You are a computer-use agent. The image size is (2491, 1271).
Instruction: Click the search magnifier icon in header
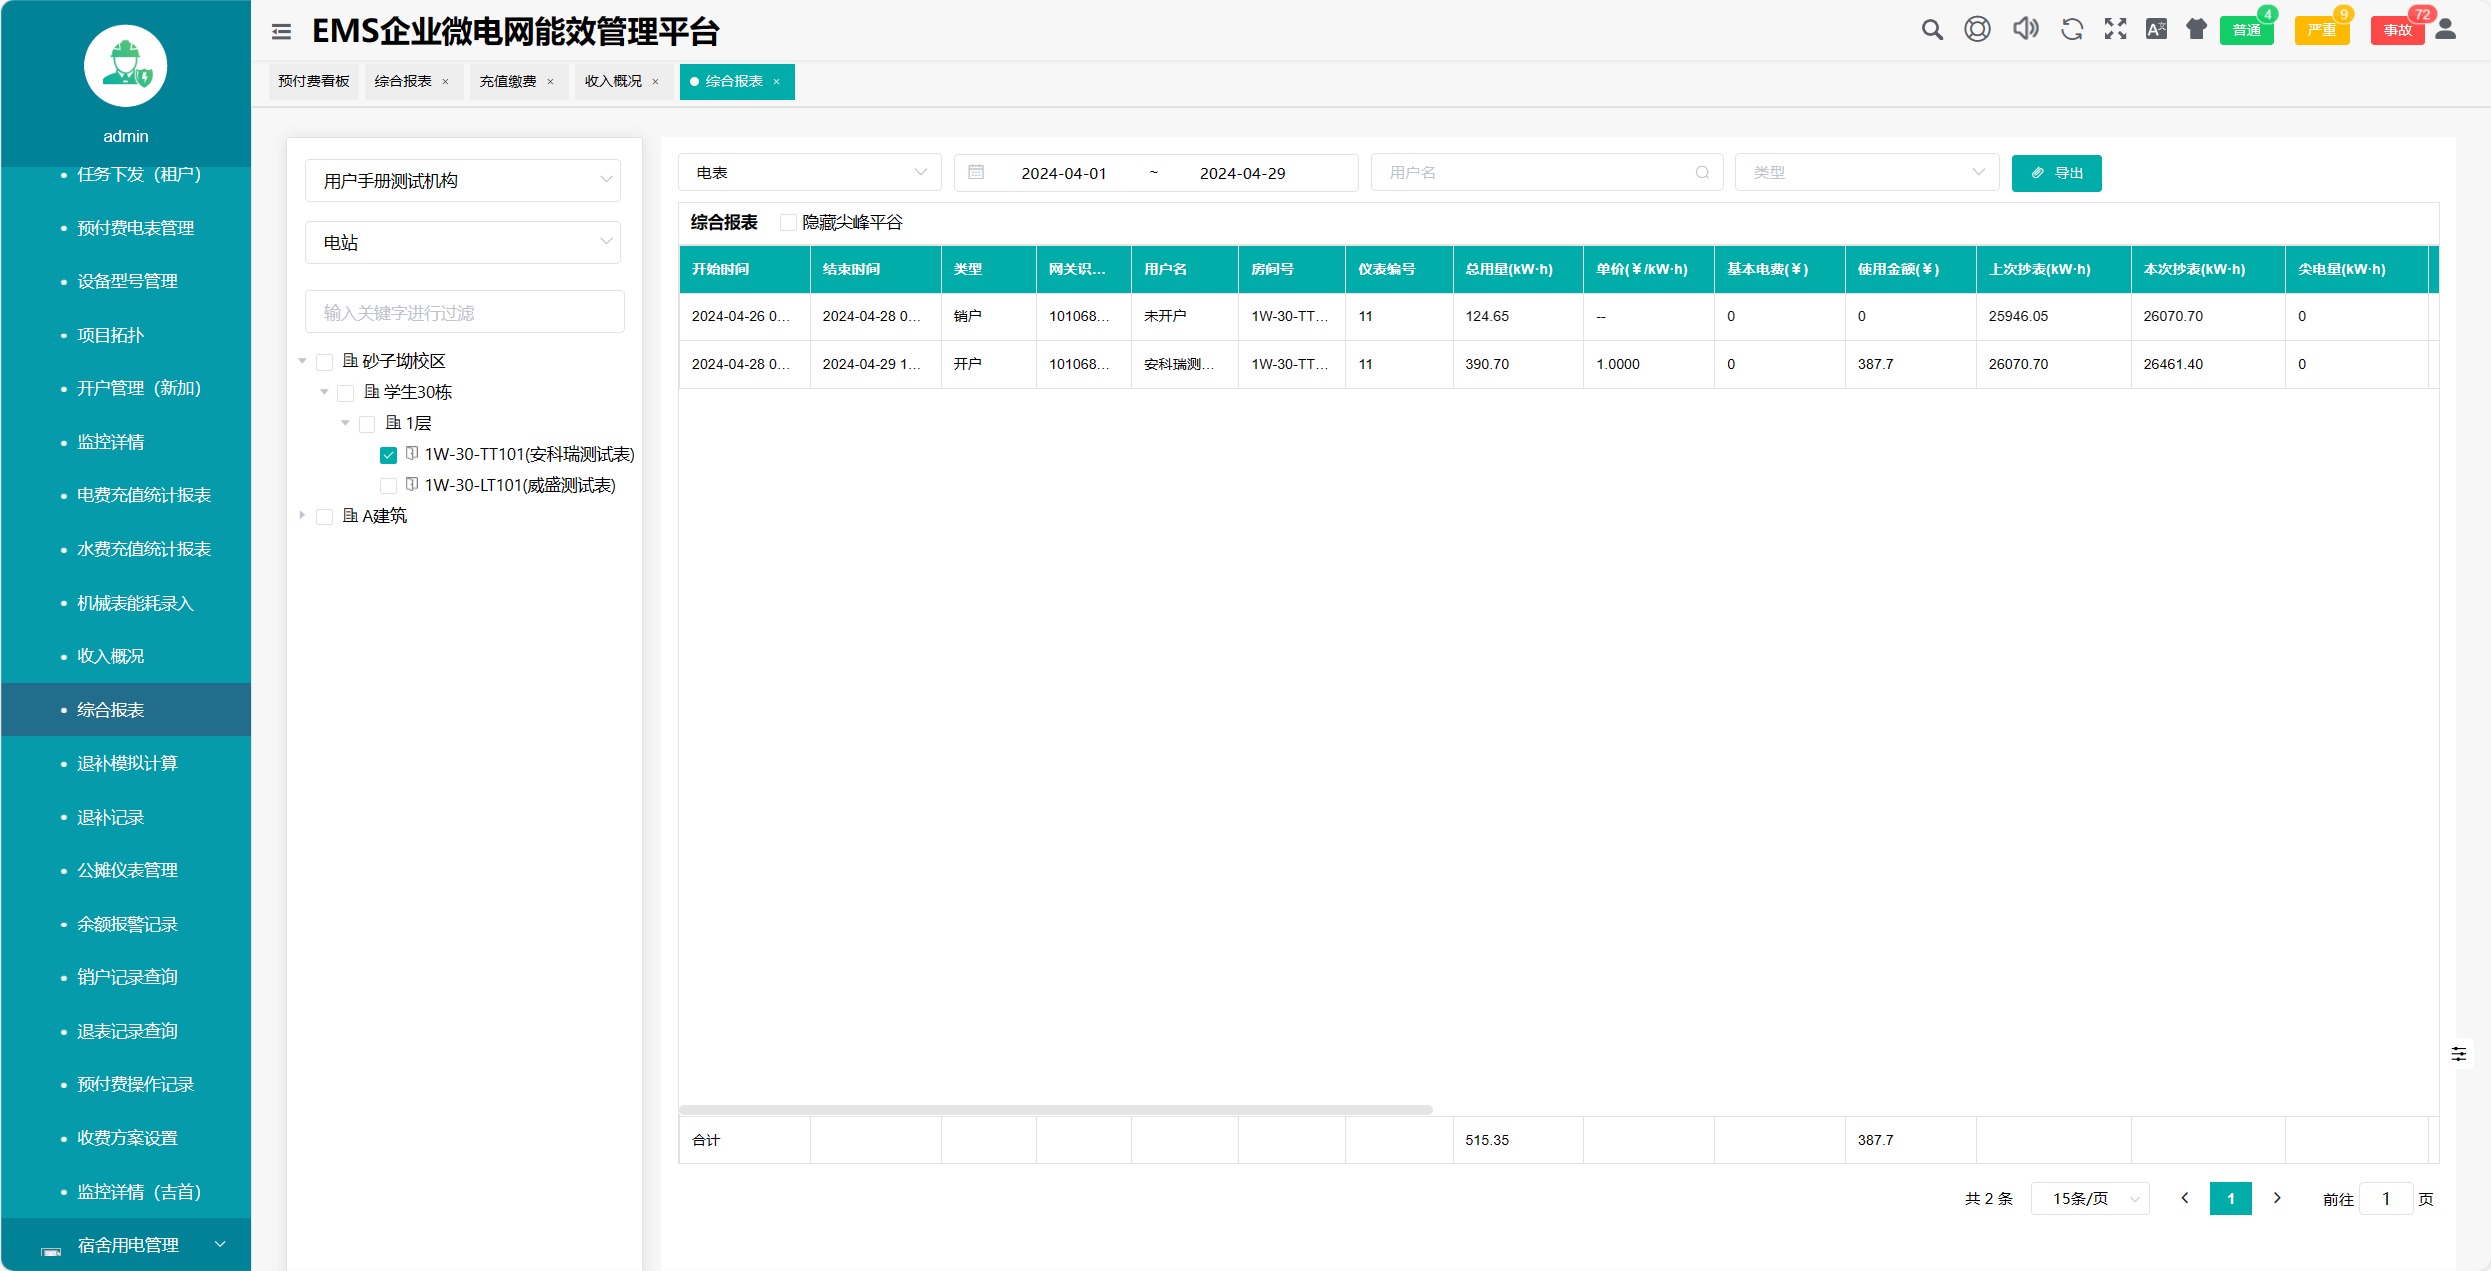1932,30
